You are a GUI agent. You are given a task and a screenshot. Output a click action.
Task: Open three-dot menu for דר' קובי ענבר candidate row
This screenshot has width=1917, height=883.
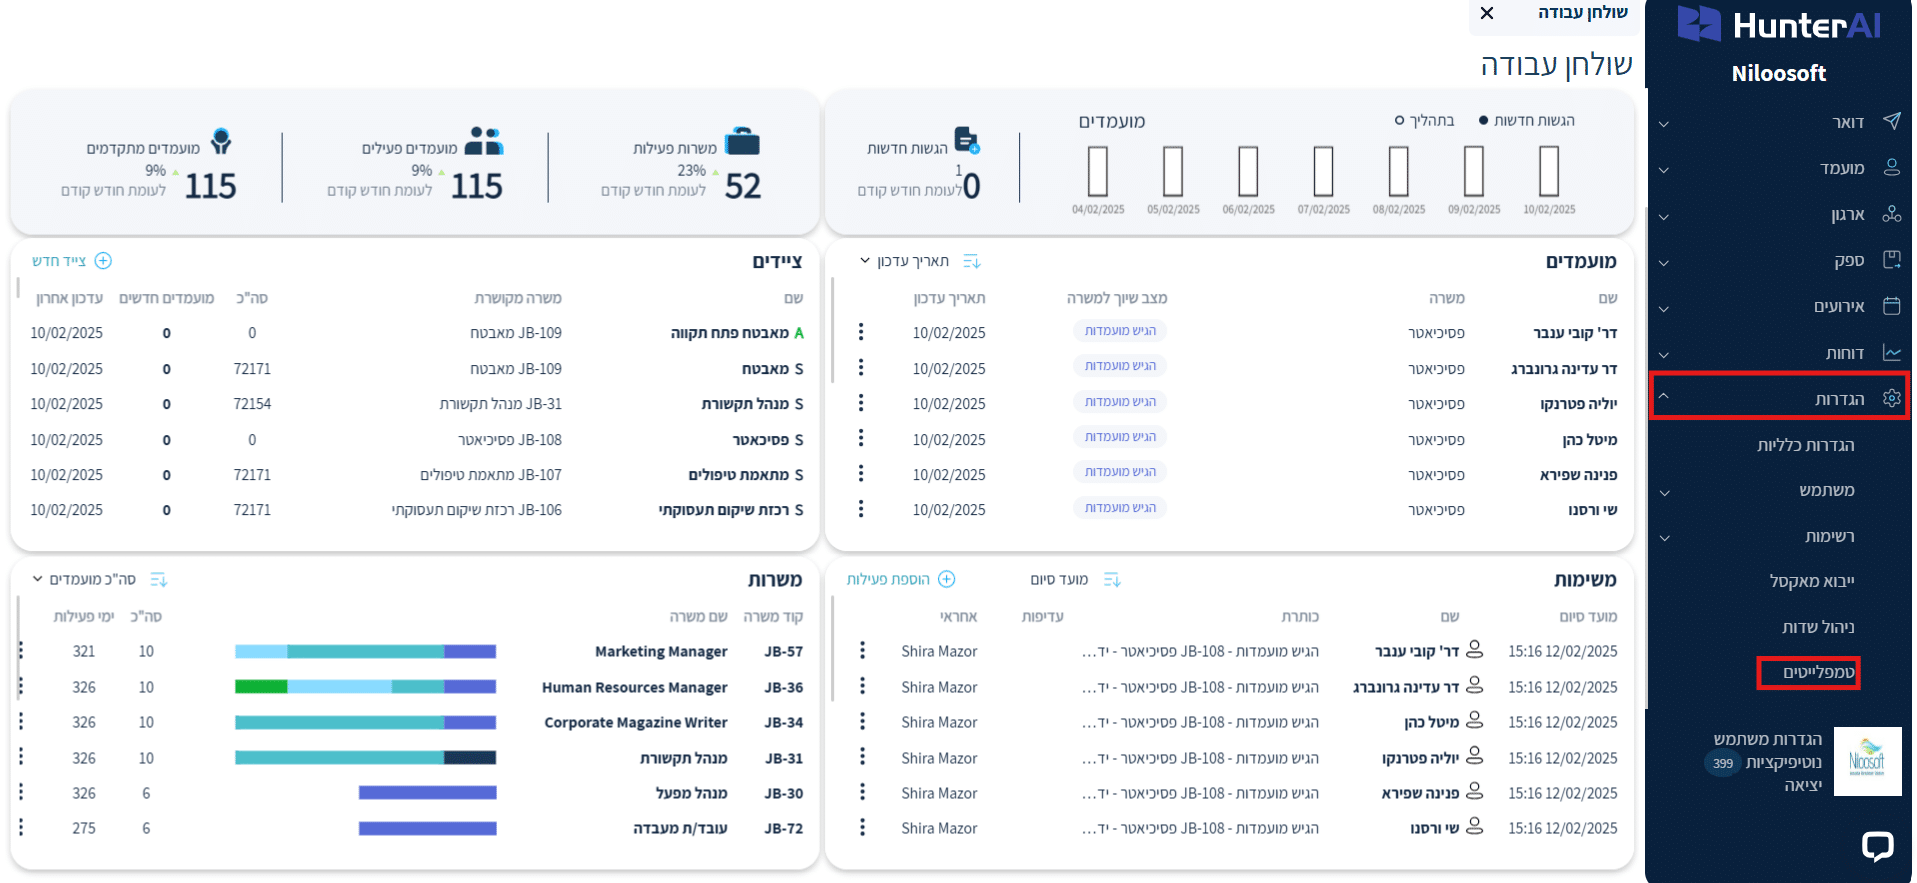[861, 332]
